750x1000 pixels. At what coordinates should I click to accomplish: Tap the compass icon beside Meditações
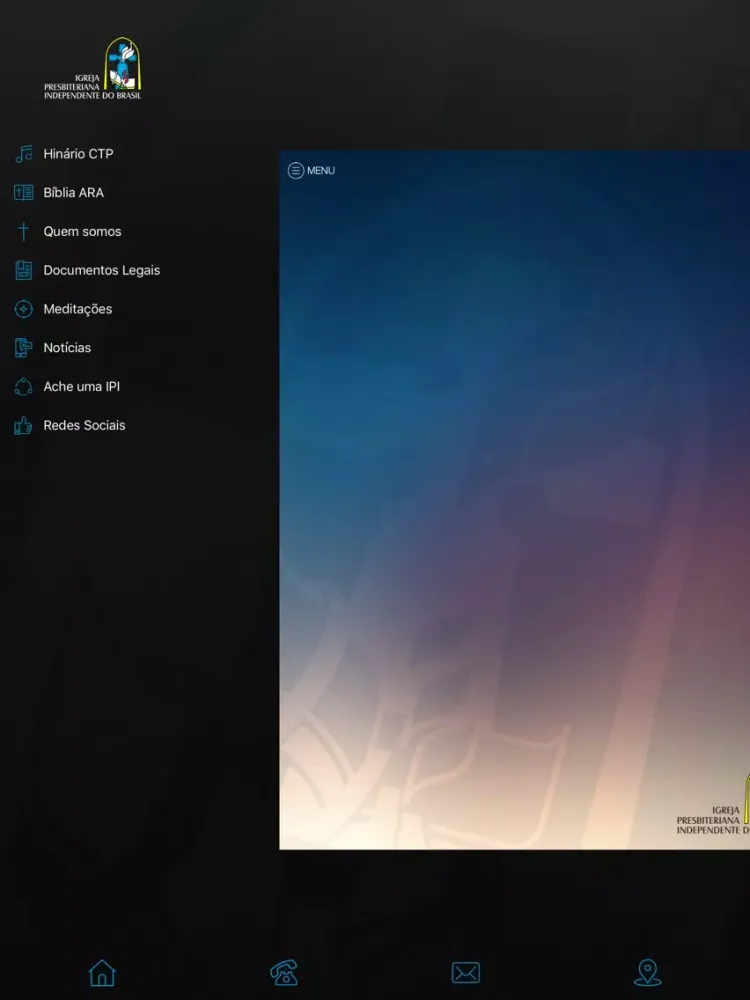(x=24, y=309)
